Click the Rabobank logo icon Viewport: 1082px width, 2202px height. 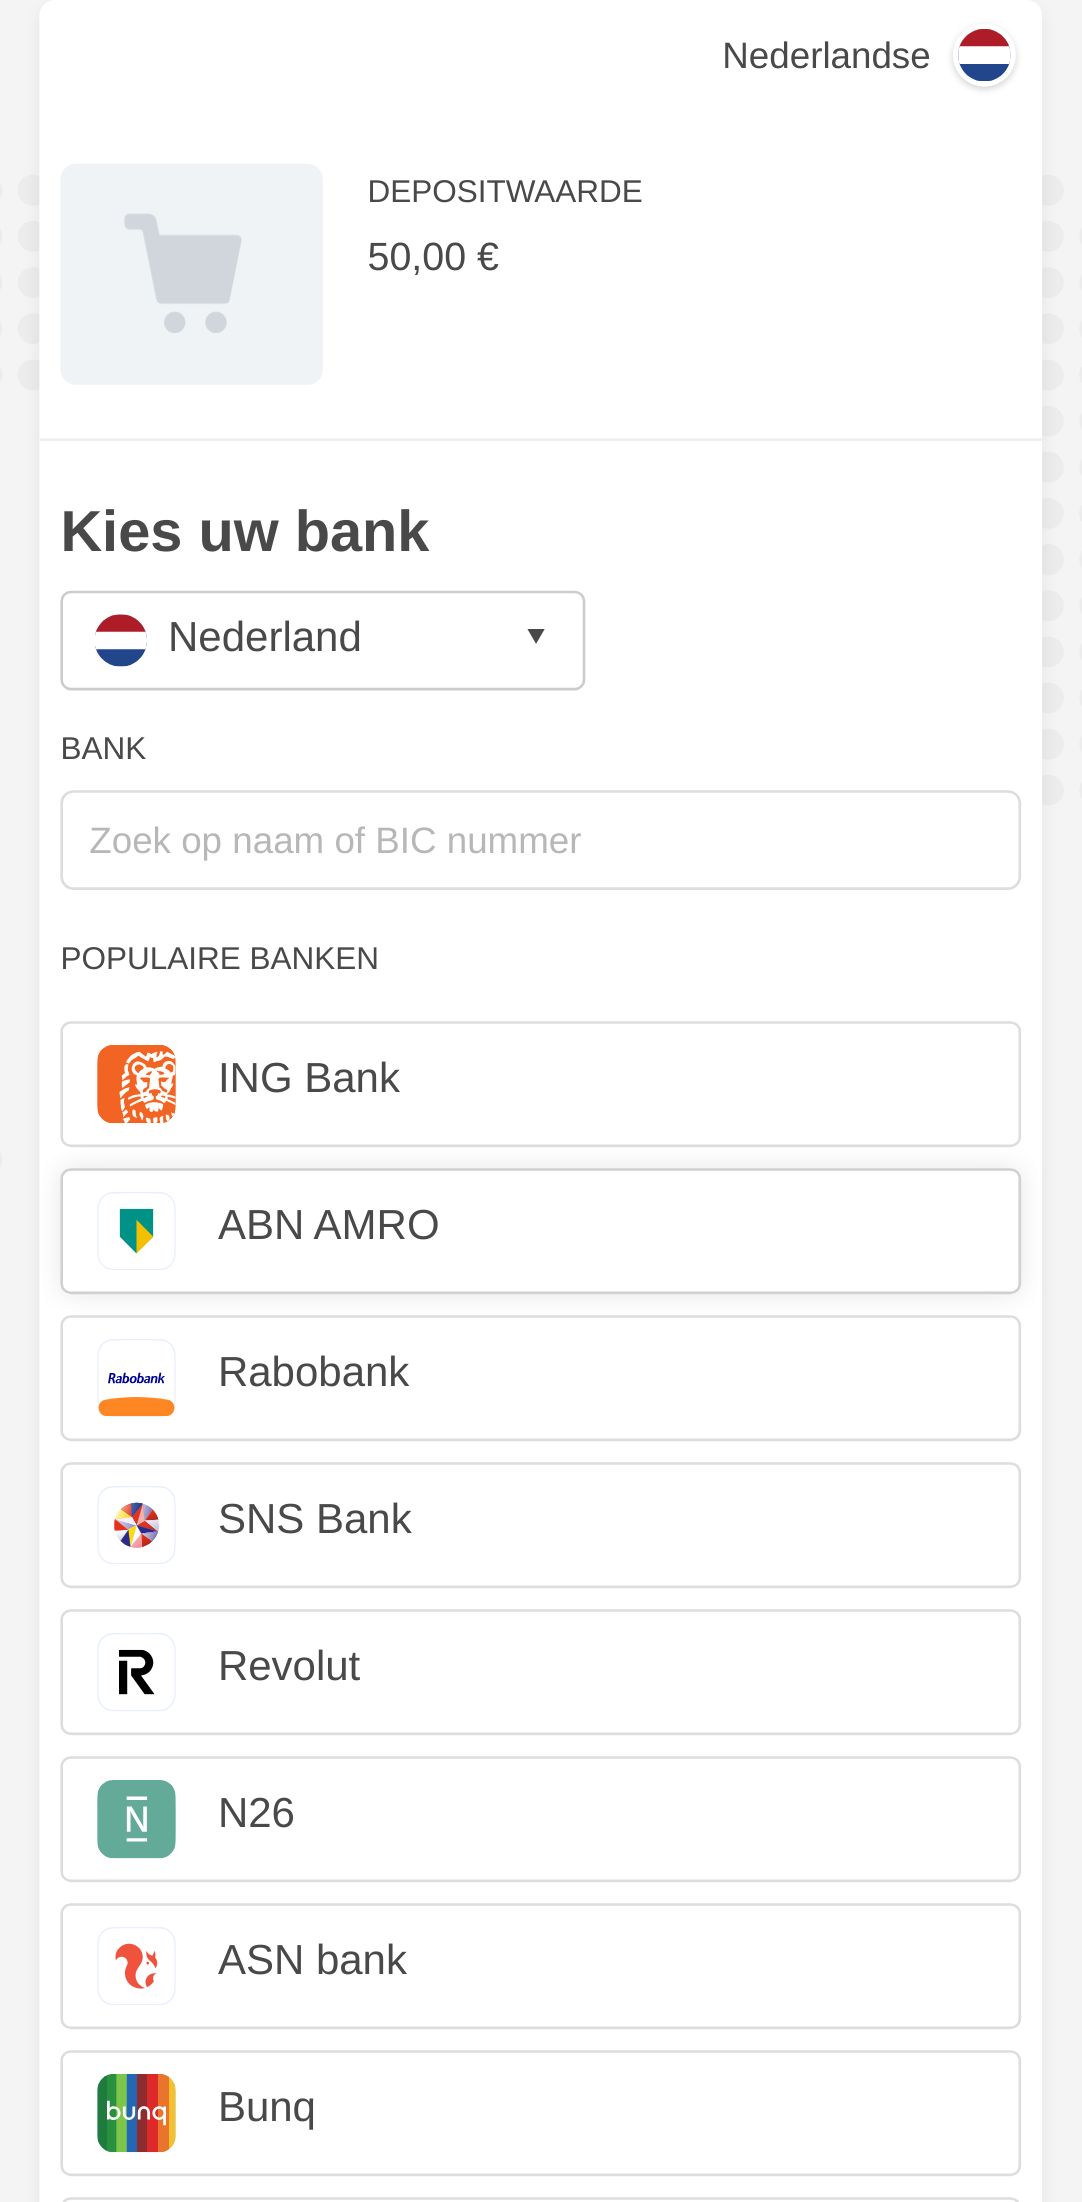136,1378
